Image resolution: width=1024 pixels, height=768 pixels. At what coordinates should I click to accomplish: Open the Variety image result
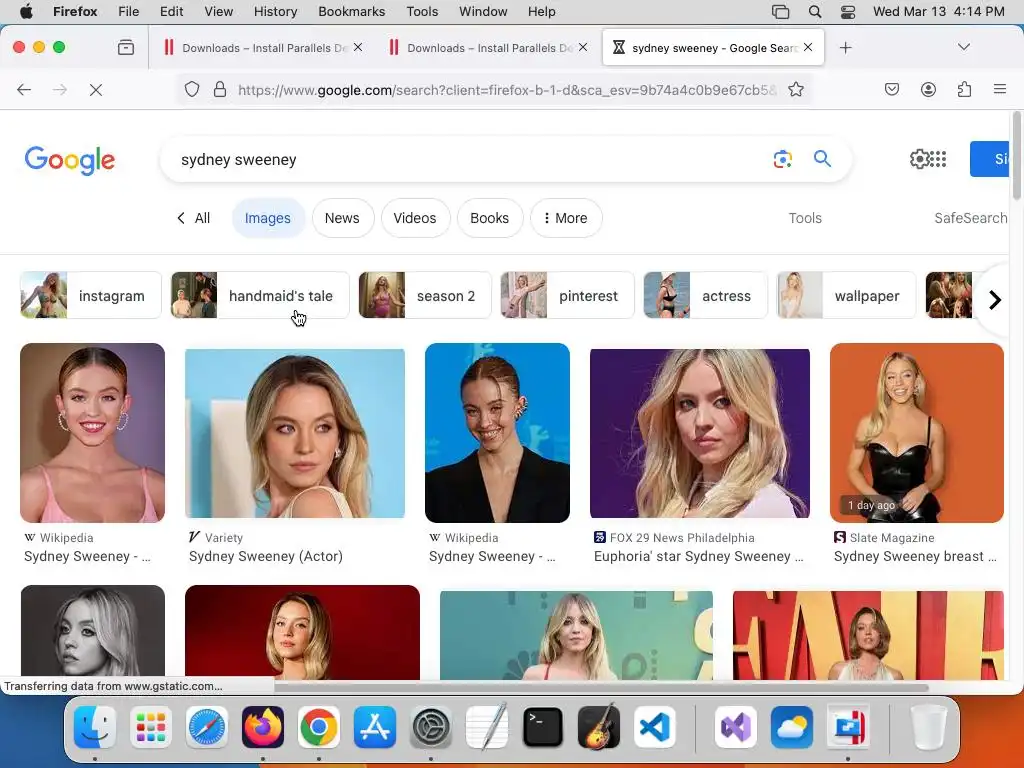(295, 434)
